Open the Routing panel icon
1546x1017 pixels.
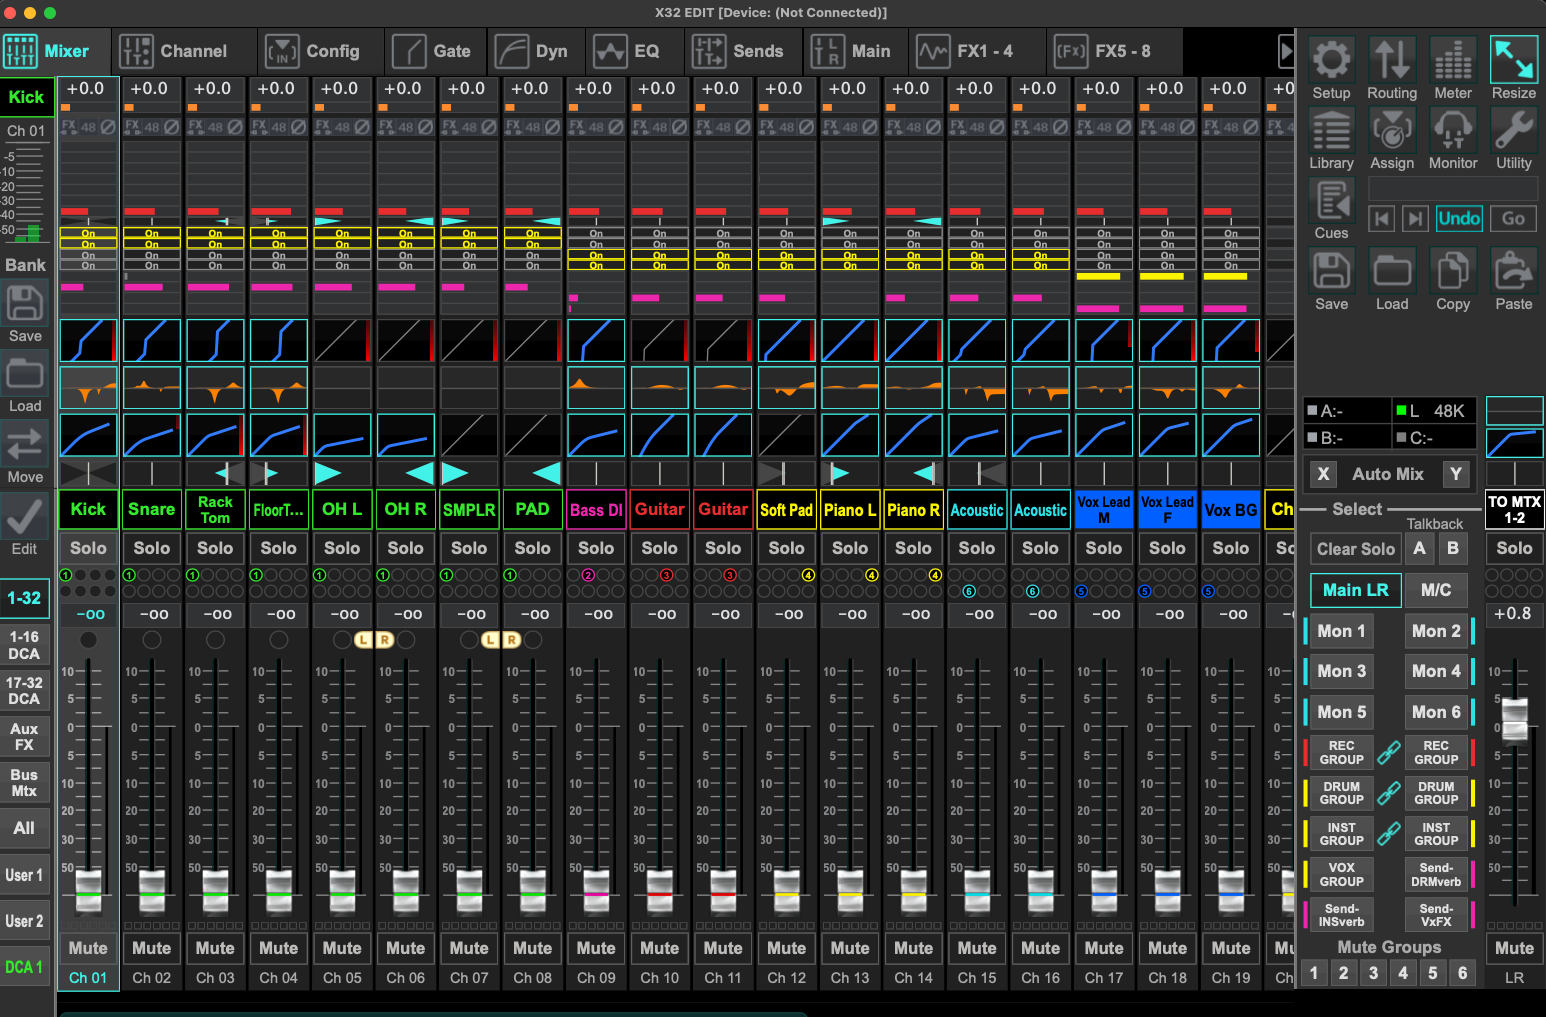tap(1392, 61)
